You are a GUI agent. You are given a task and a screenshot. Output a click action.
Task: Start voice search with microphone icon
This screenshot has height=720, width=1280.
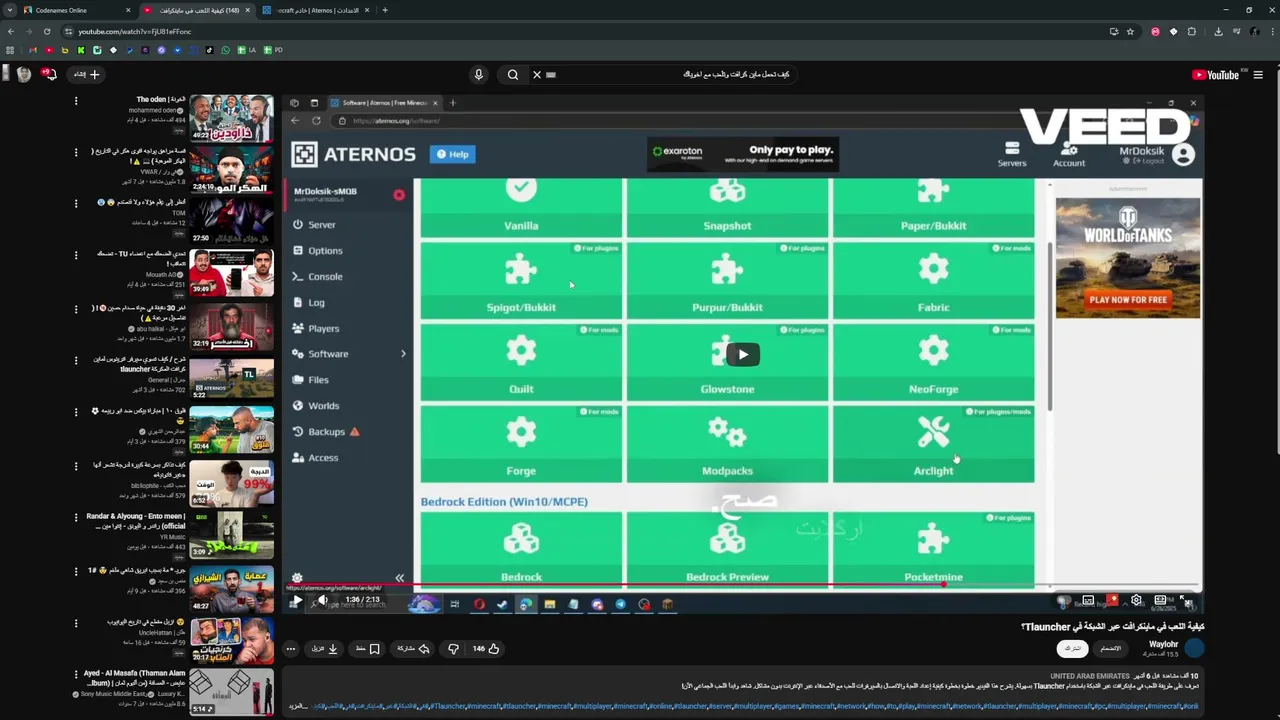(478, 74)
